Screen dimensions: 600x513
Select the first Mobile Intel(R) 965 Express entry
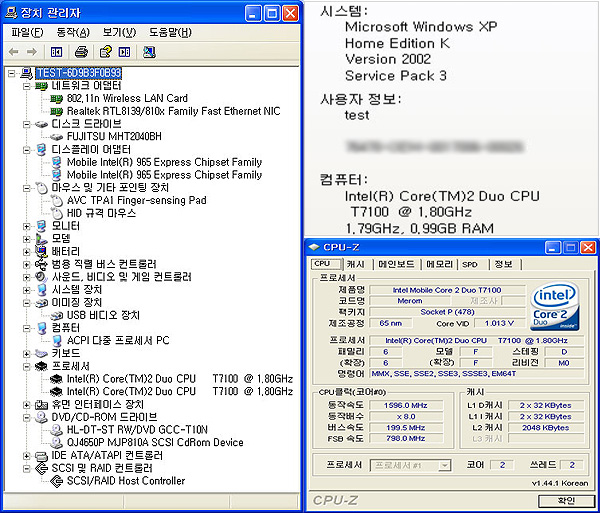click(164, 162)
